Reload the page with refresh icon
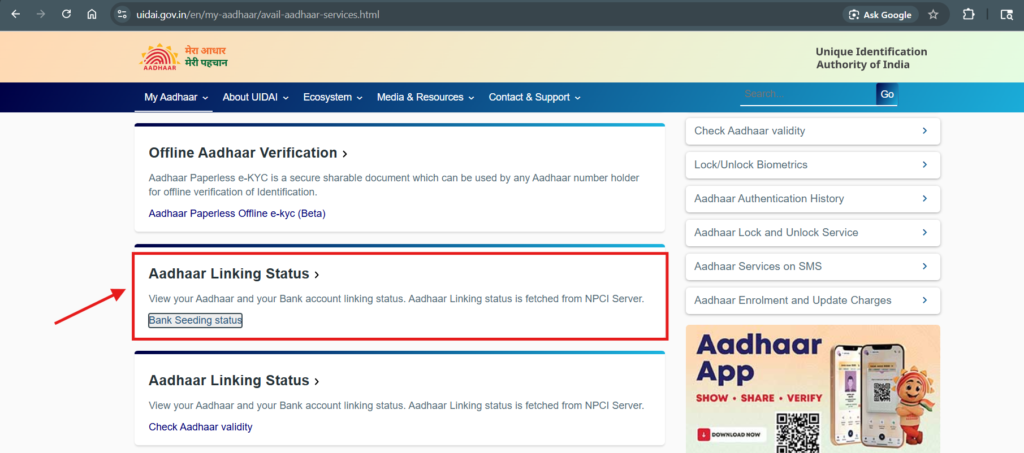The height and width of the screenshot is (453, 1024). [x=66, y=15]
